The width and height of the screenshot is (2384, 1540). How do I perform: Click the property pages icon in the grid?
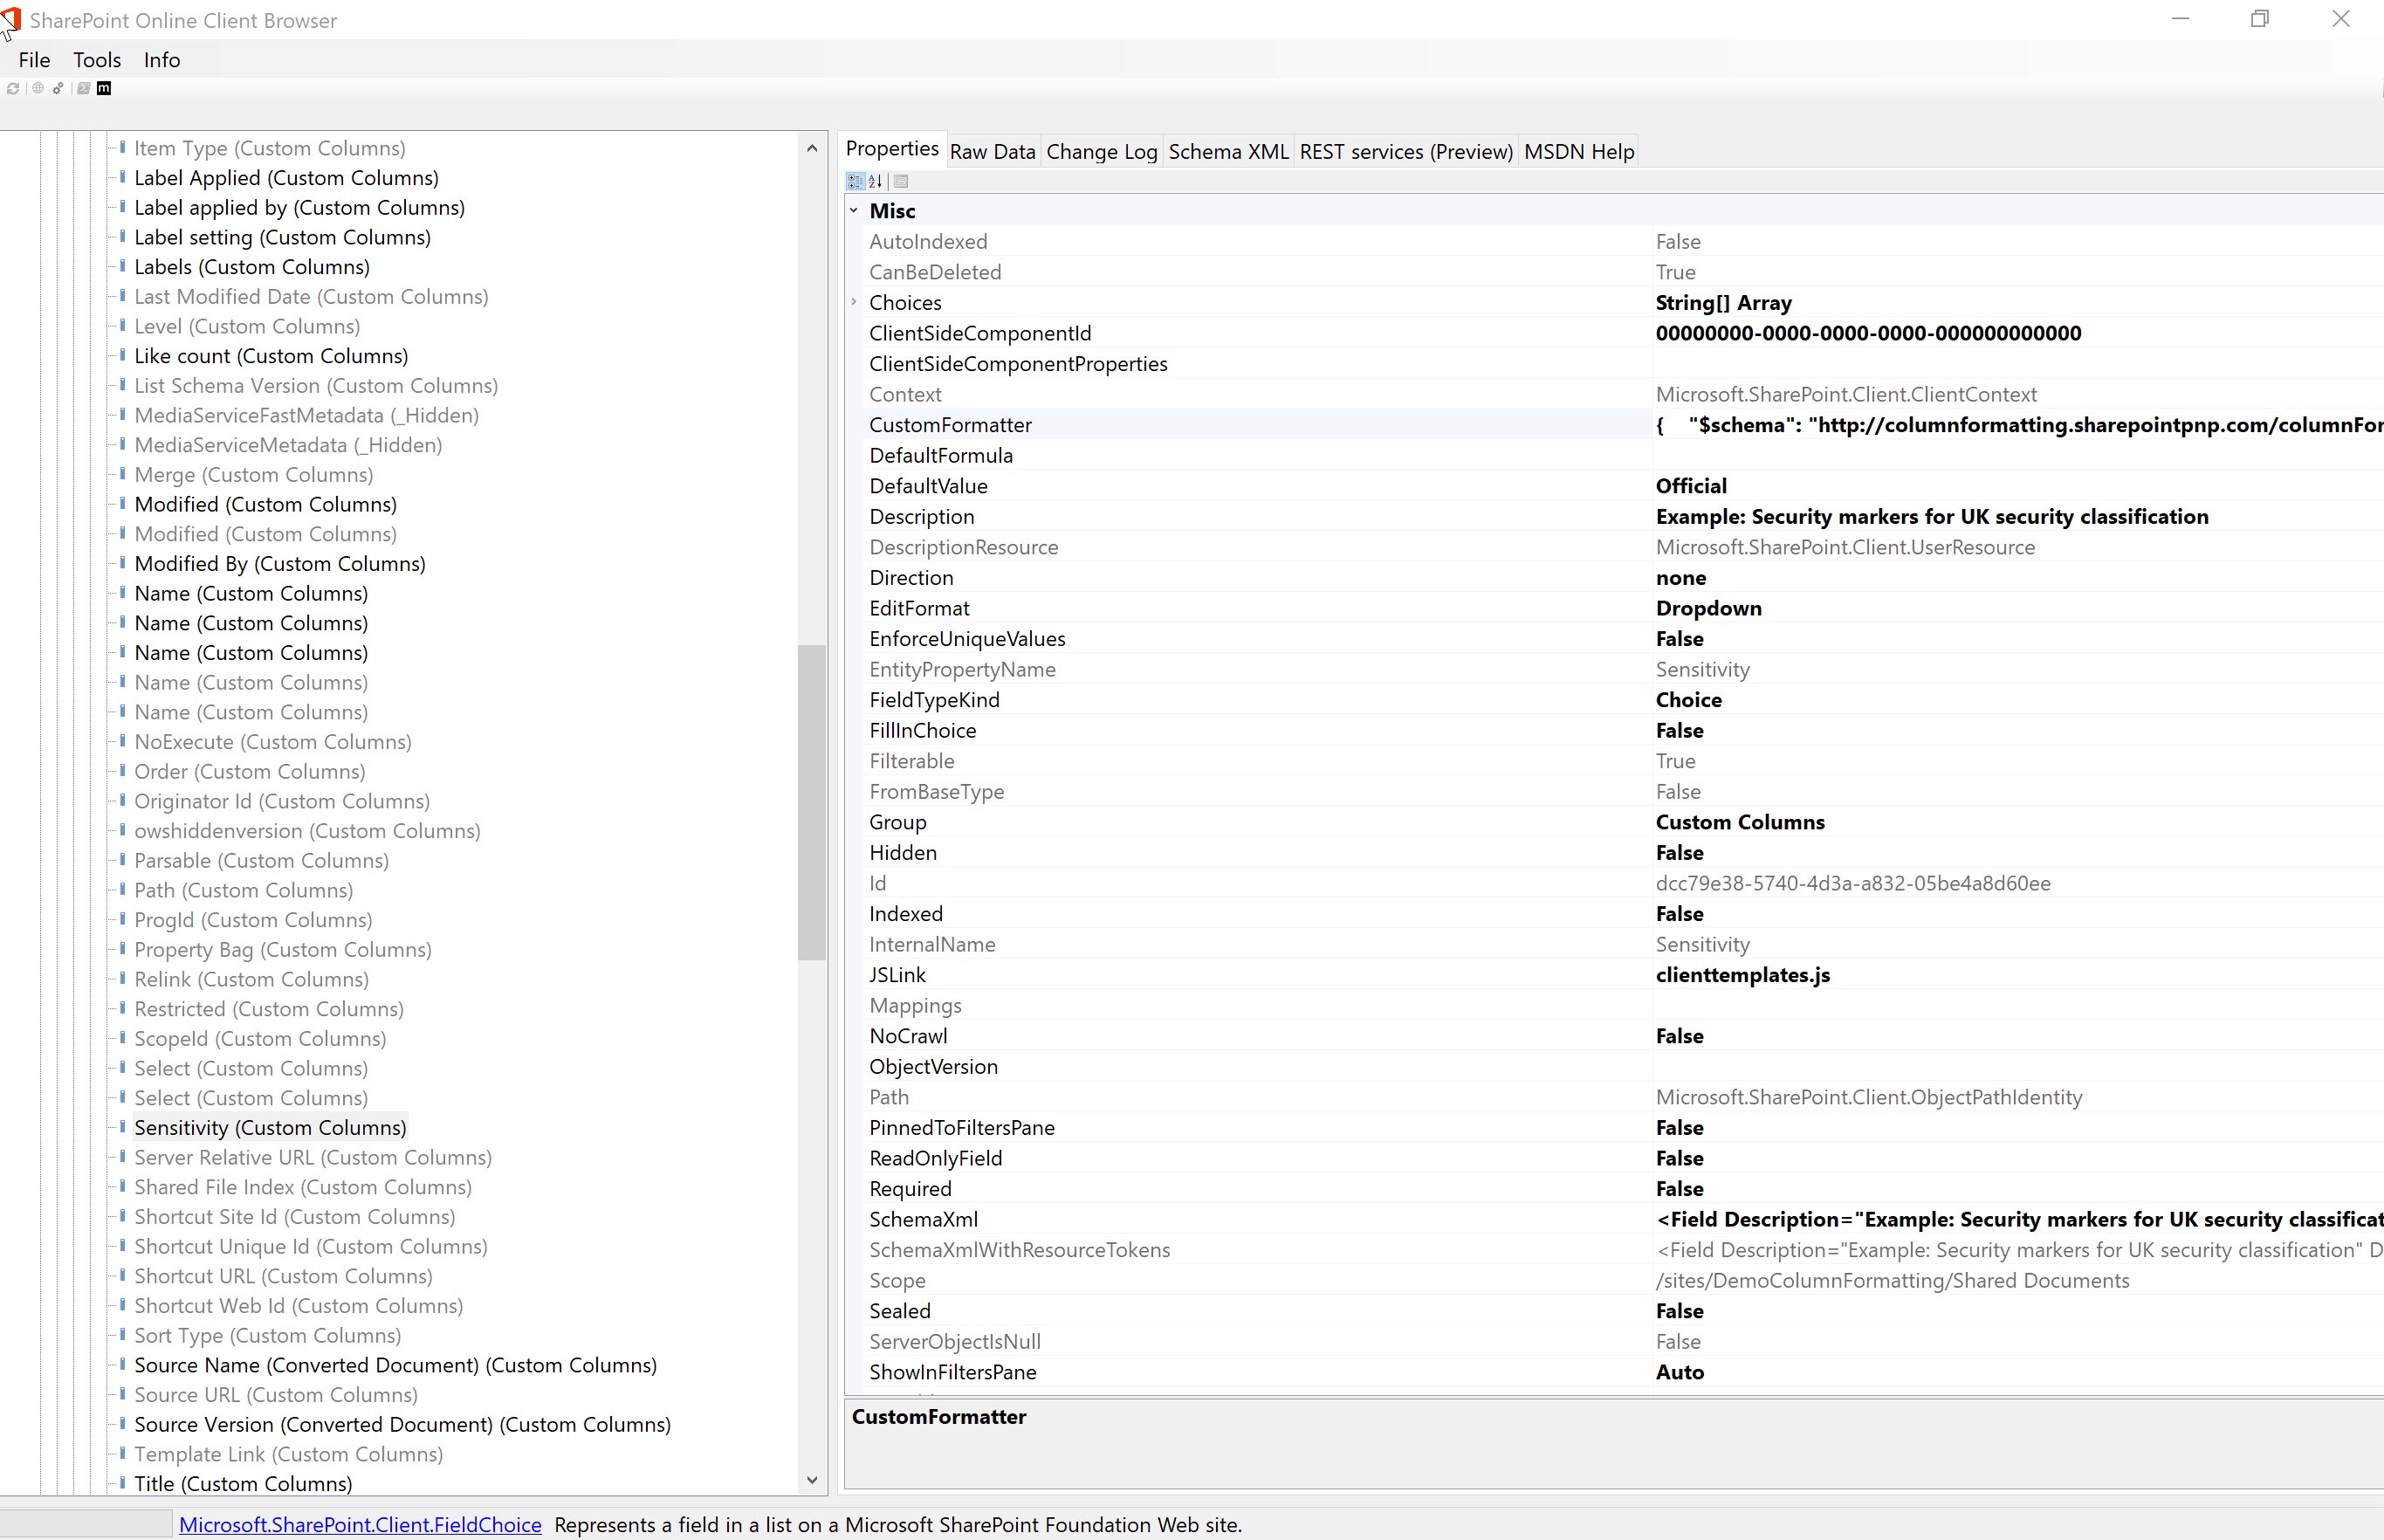pos(900,181)
